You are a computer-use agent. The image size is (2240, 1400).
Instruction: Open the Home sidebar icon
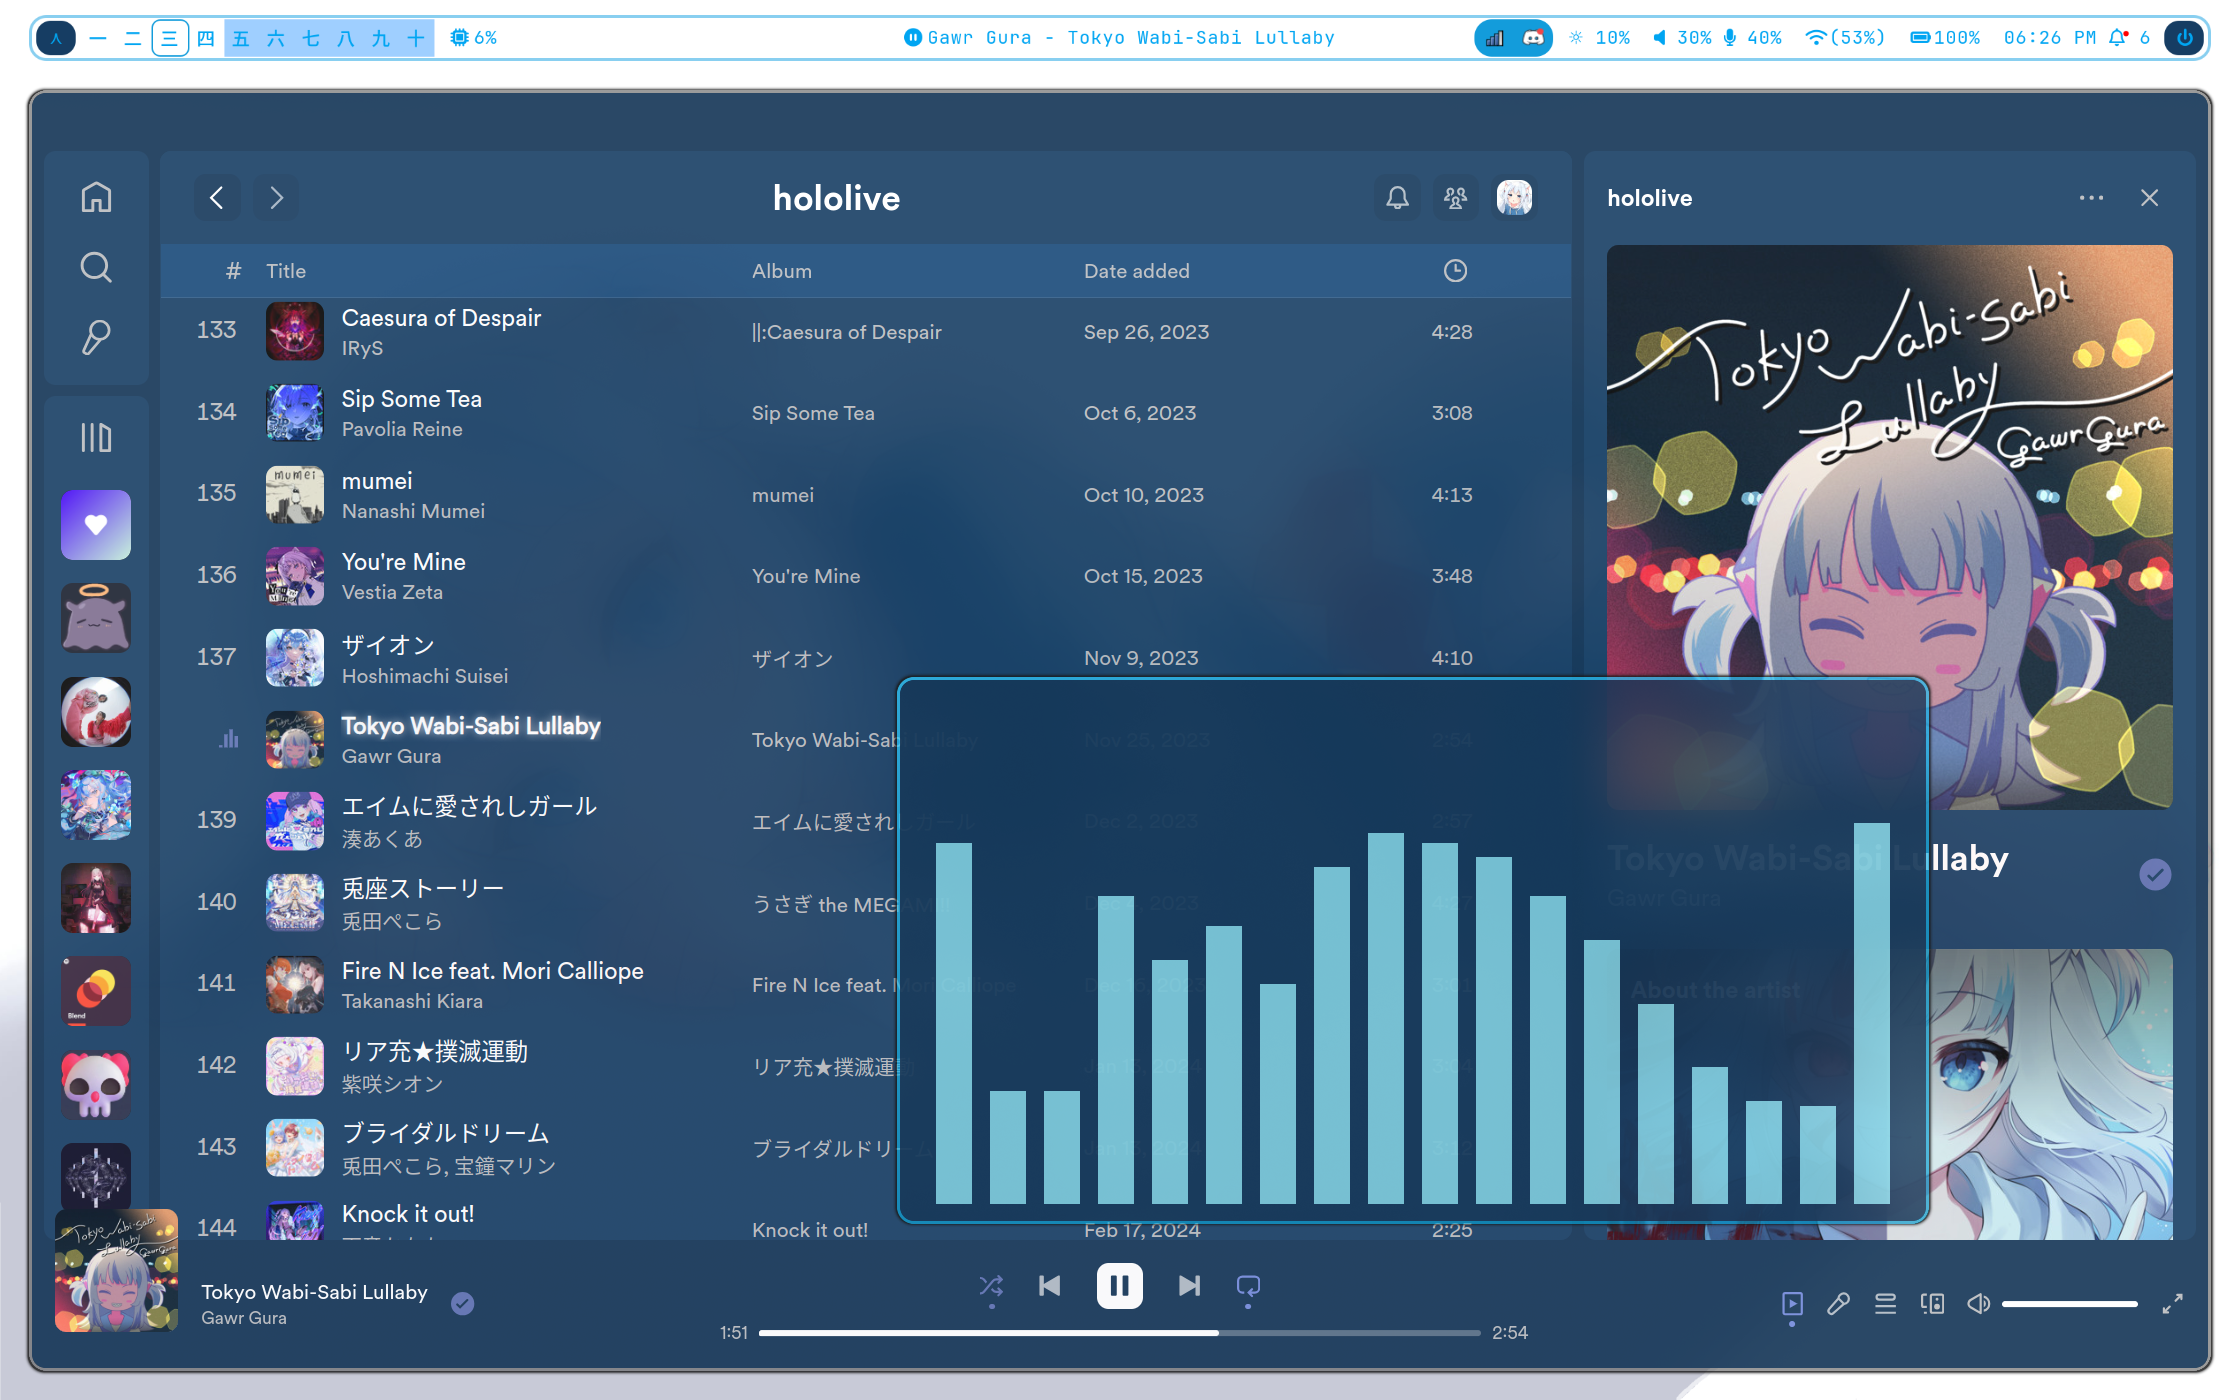(96, 197)
